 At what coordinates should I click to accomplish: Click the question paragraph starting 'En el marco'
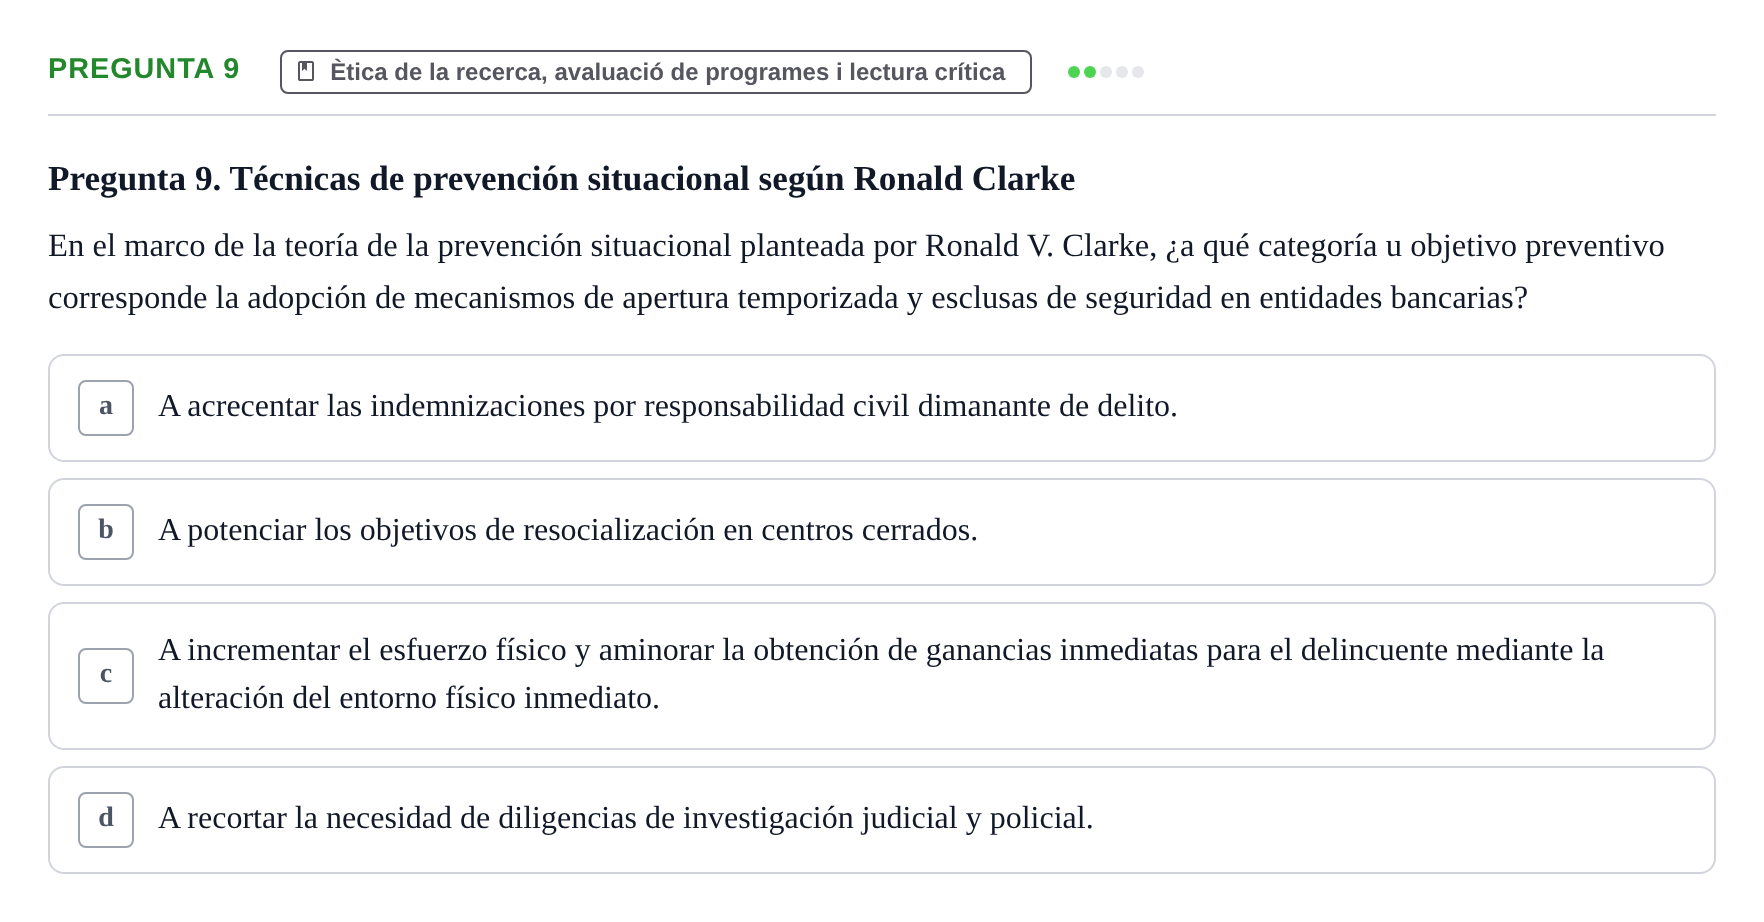856,272
